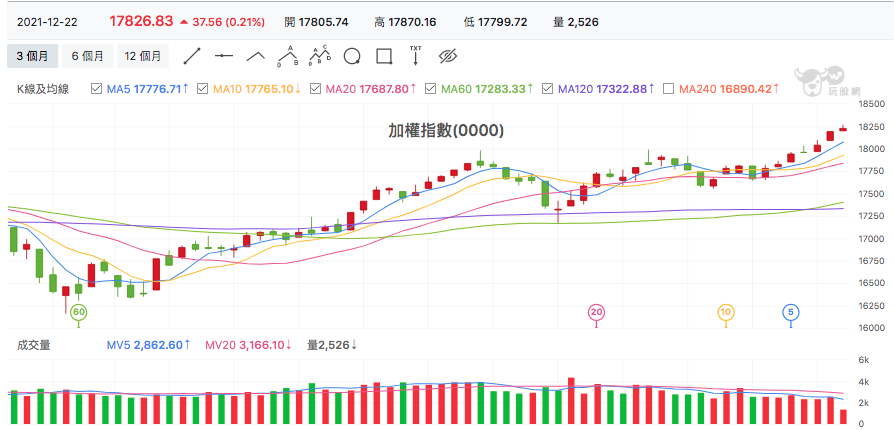Click the 6k volume axis label

point(863,360)
